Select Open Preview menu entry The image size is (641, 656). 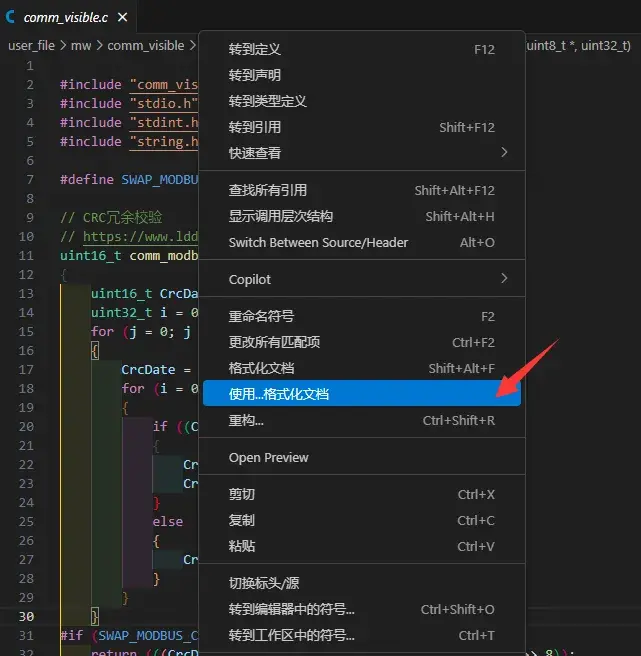(362, 457)
